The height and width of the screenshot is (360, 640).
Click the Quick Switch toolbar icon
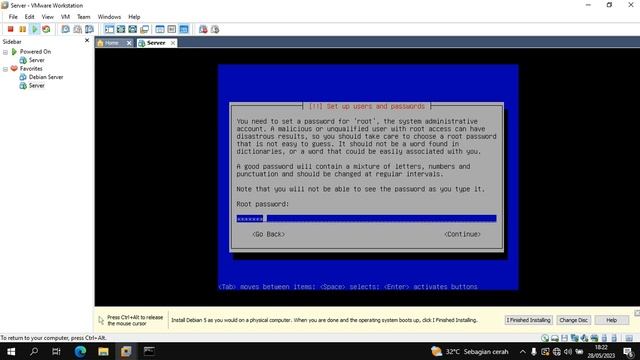(x=133, y=29)
